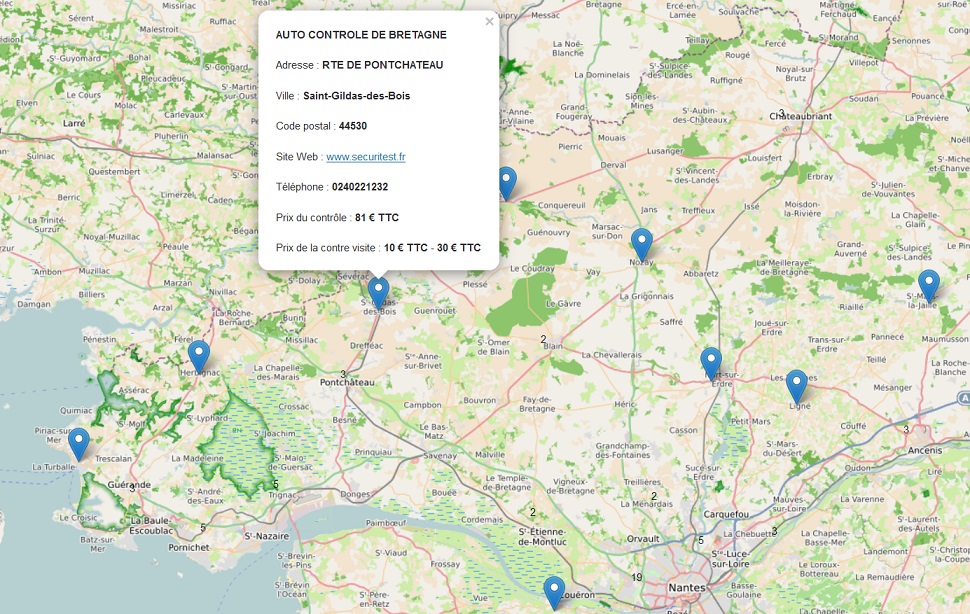The width and height of the screenshot is (970, 614).
Task: Click the marker at Nort-sur-Erdre
Action: pos(711,363)
